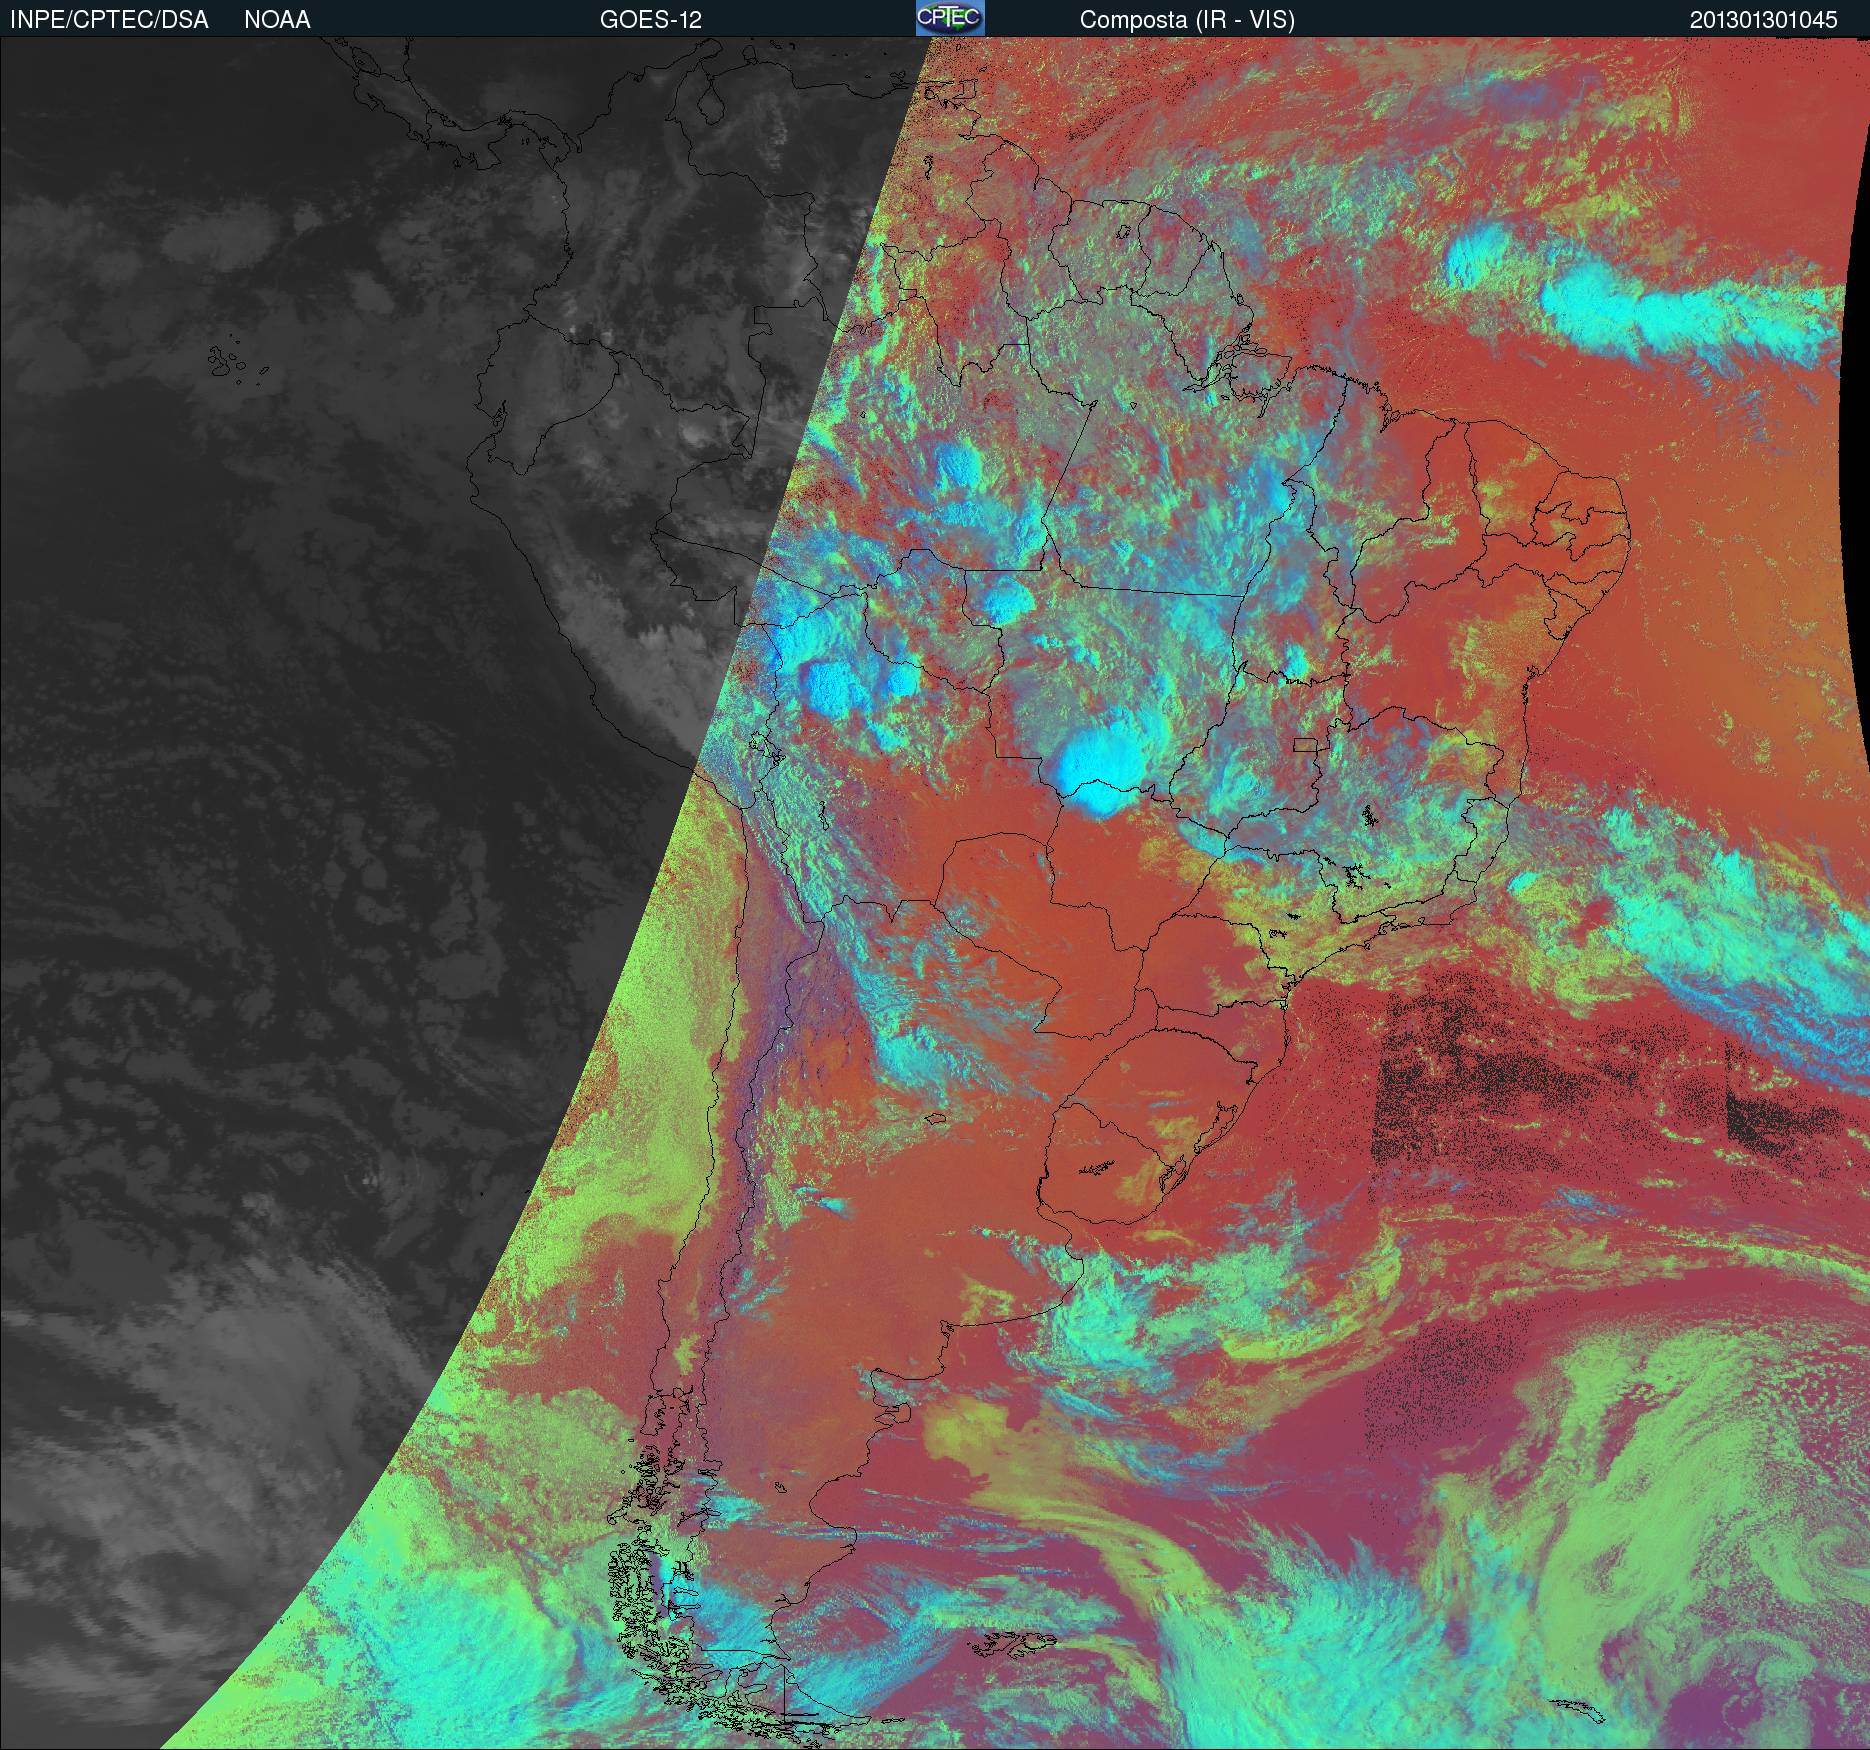Click the GOES-12 satellite label
The width and height of the screenshot is (1870, 1750).
click(x=650, y=20)
